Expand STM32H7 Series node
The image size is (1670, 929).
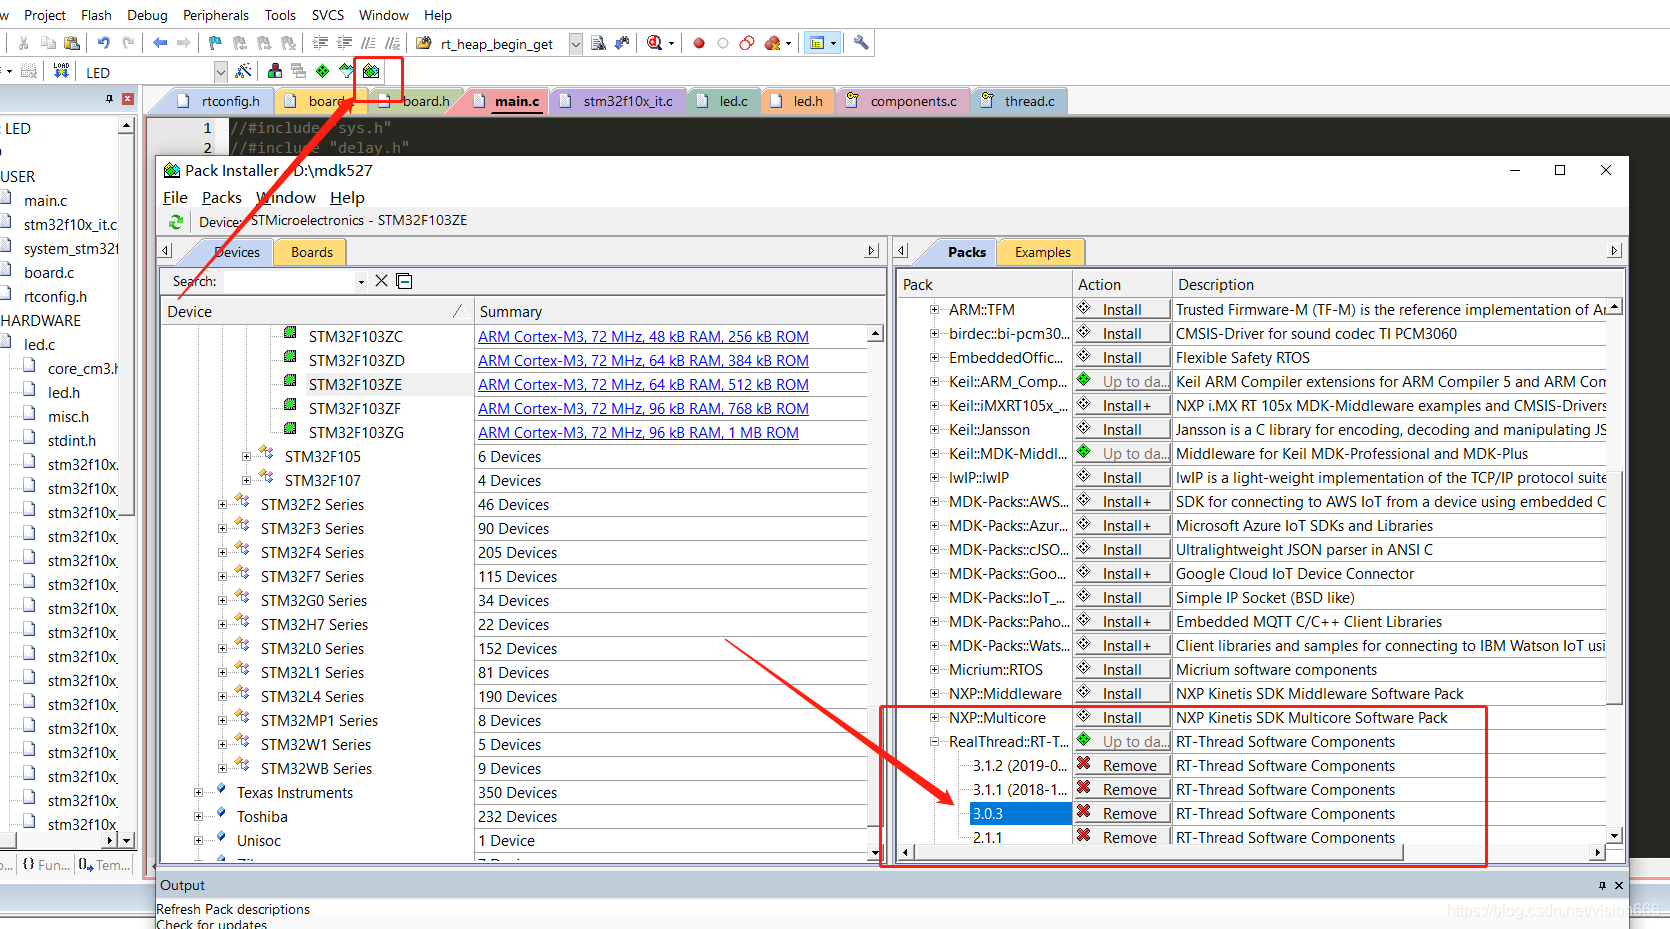222,625
